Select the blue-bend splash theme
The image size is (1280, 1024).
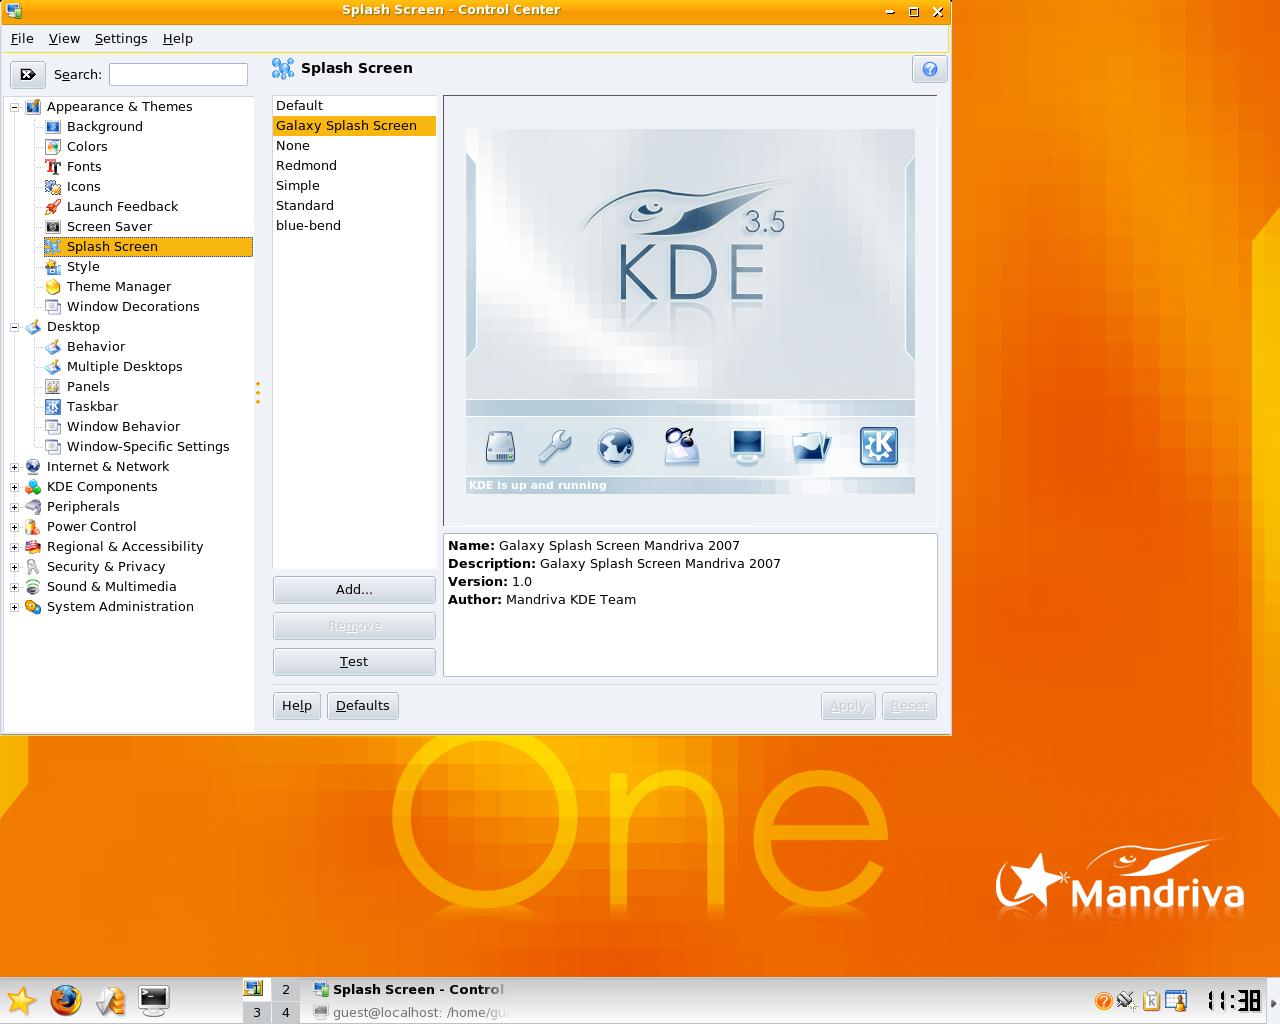coord(354,226)
